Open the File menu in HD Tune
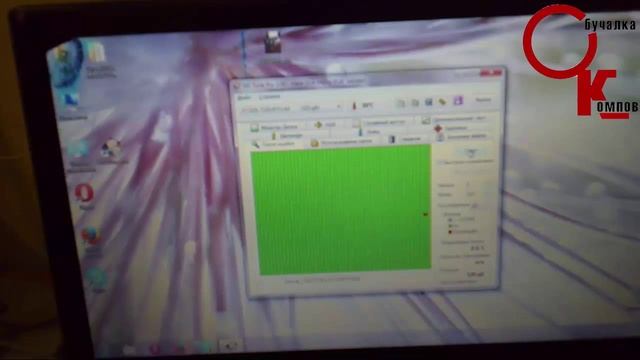 [244, 97]
